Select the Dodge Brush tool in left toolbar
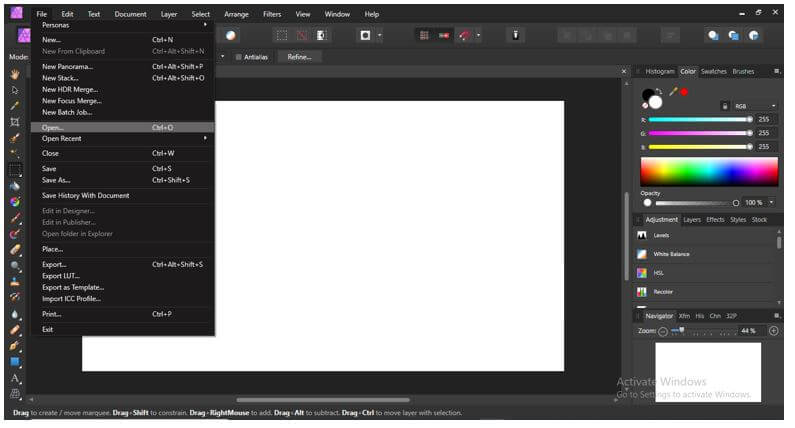This screenshot has height=428, width=795. click(15, 266)
